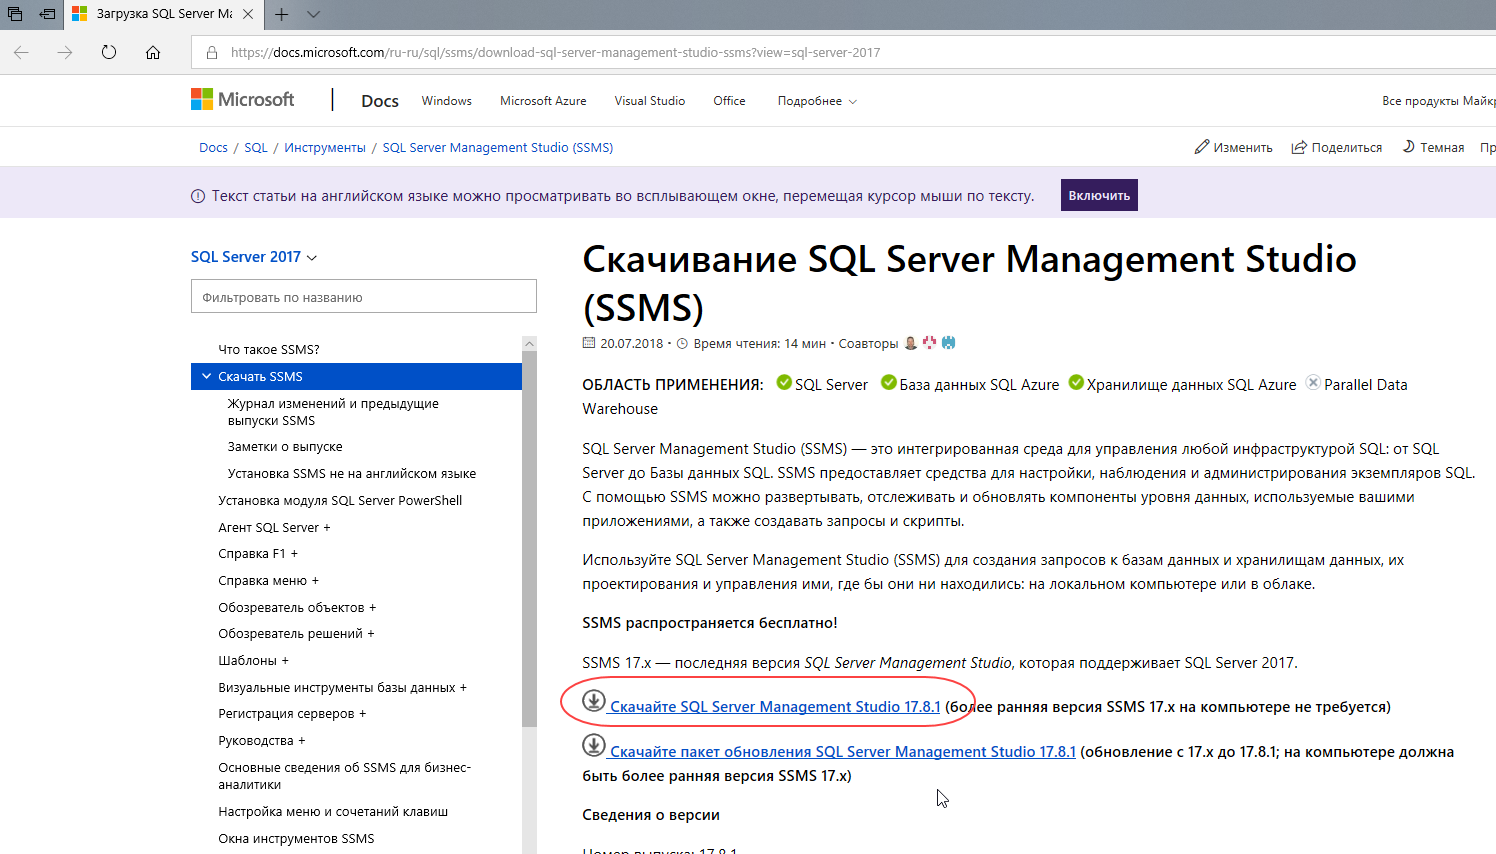Click the sidebar scrollbar thumb
The width and height of the screenshot is (1496, 854).
click(529, 538)
